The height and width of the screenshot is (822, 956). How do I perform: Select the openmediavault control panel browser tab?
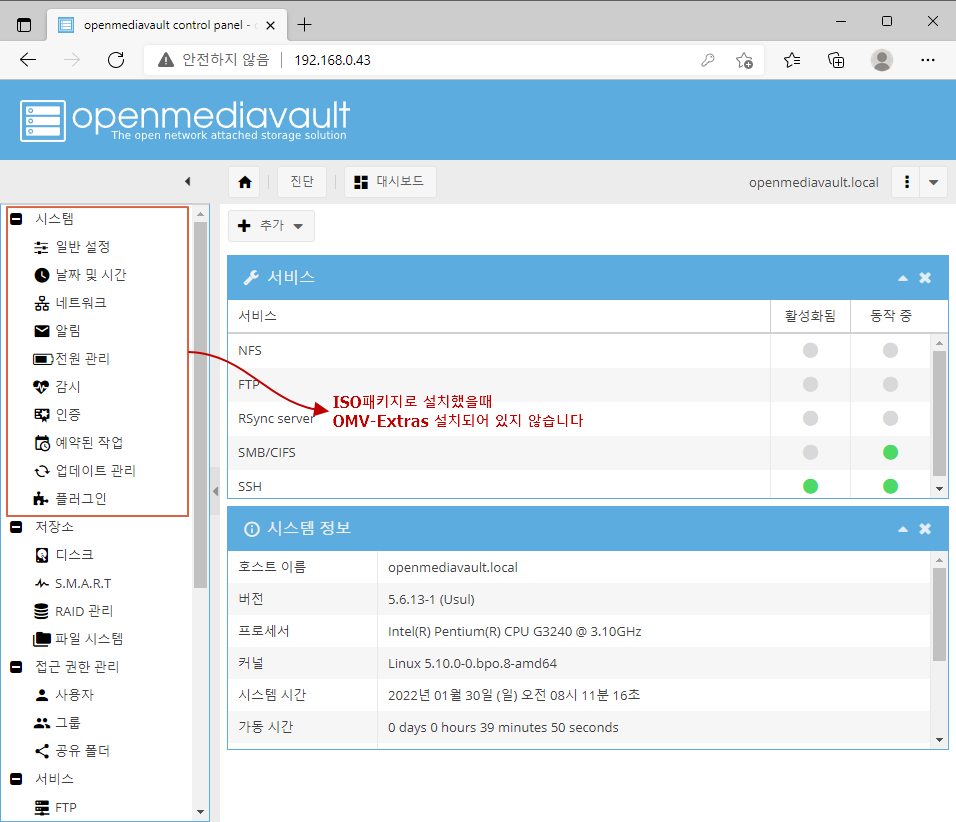point(165,25)
